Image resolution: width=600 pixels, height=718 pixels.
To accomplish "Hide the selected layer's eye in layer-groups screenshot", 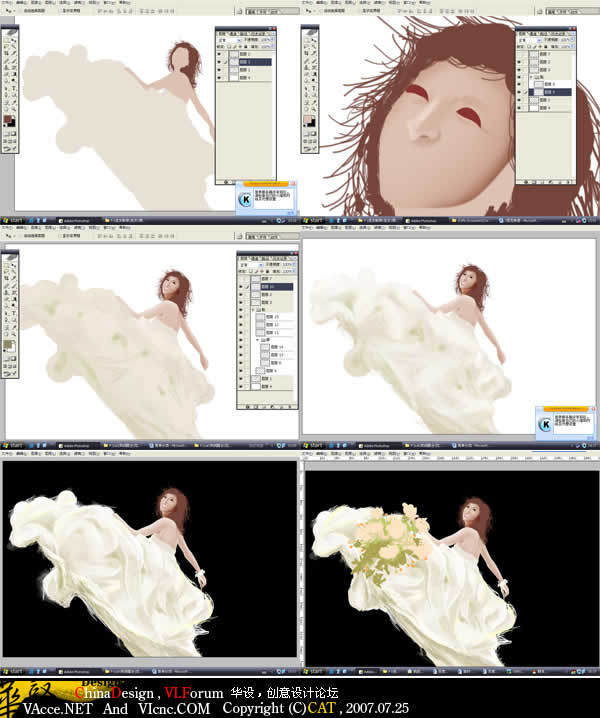I will pos(241,287).
